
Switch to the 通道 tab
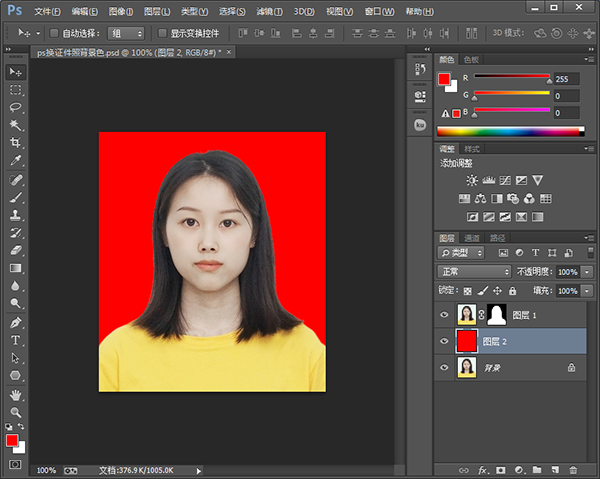[472, 237]
